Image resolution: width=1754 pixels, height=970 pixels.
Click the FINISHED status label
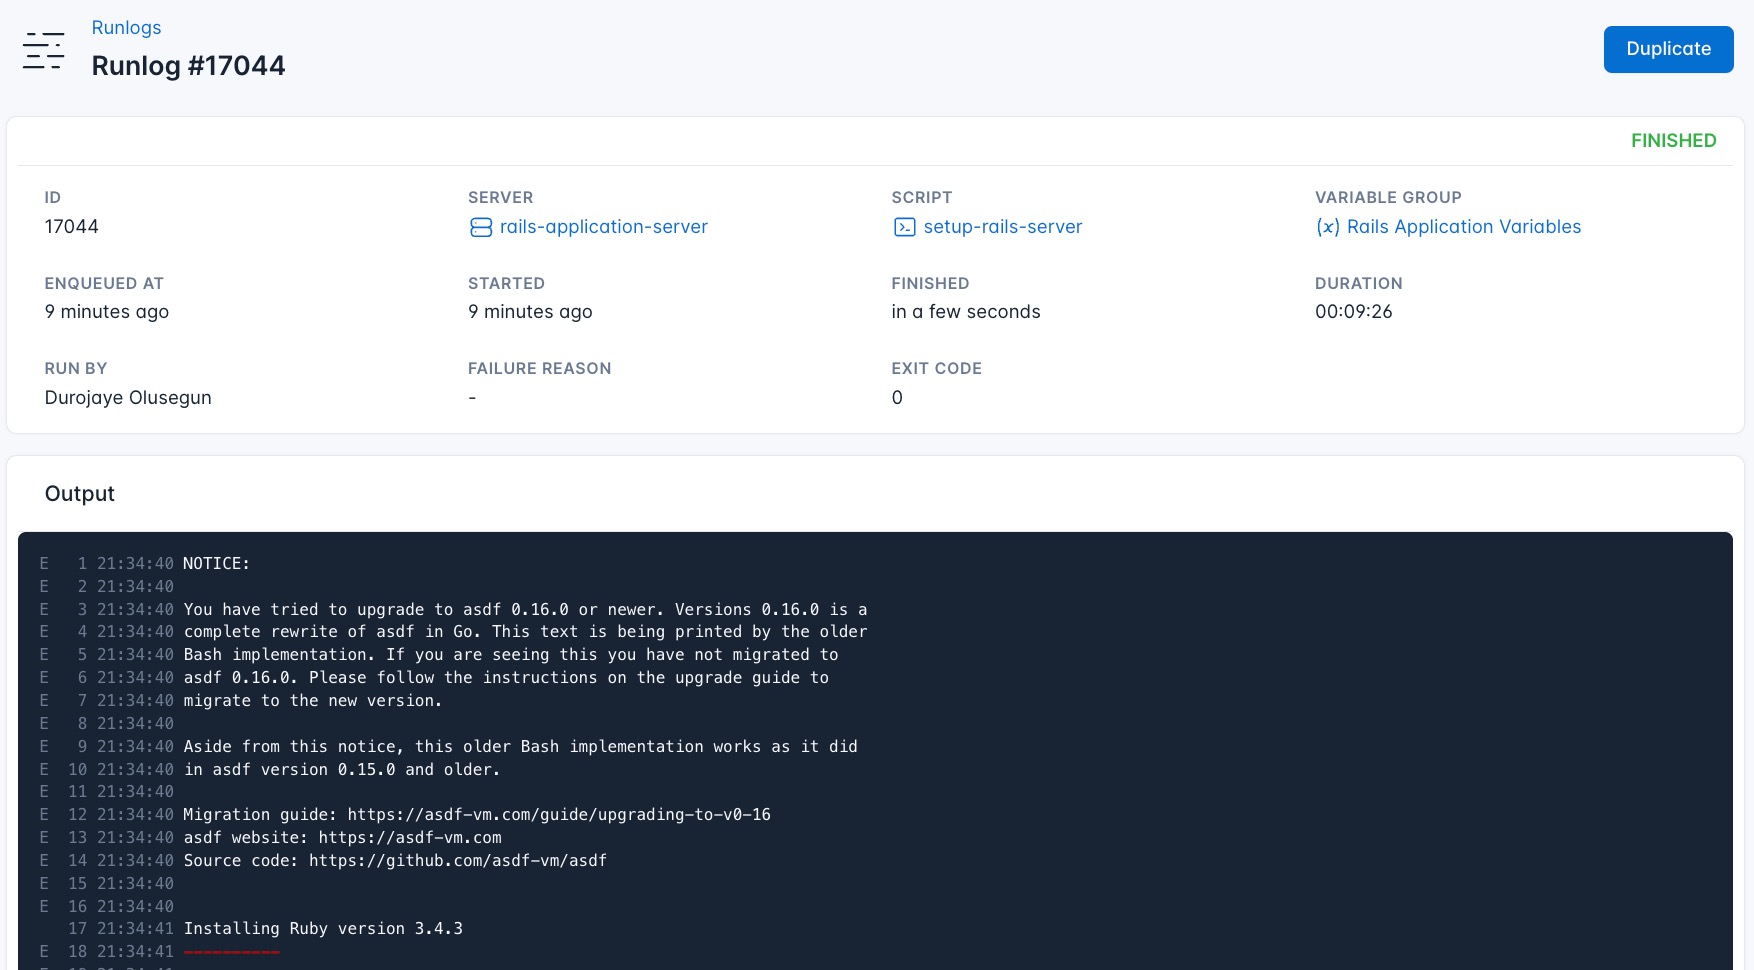1672,140
